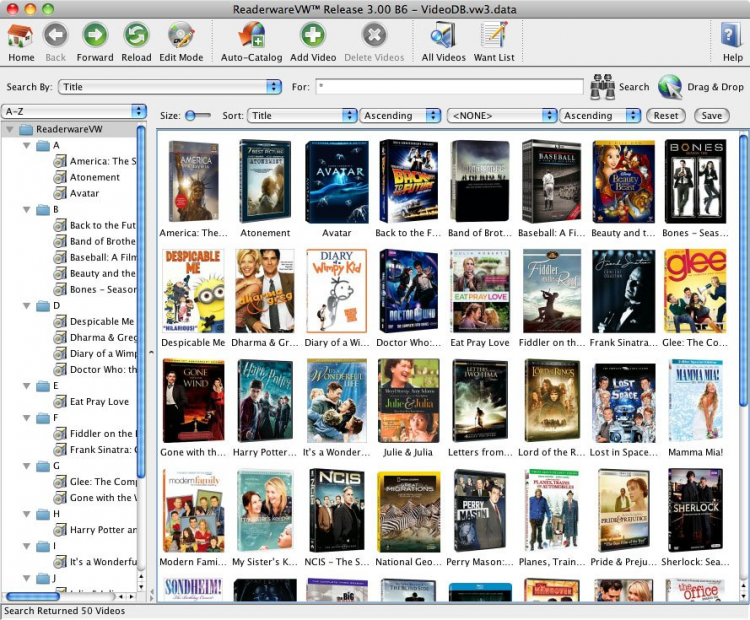Screen dimensions: 750x620
Task: Open the Search By Title dropdown
Action: (170, 87)
